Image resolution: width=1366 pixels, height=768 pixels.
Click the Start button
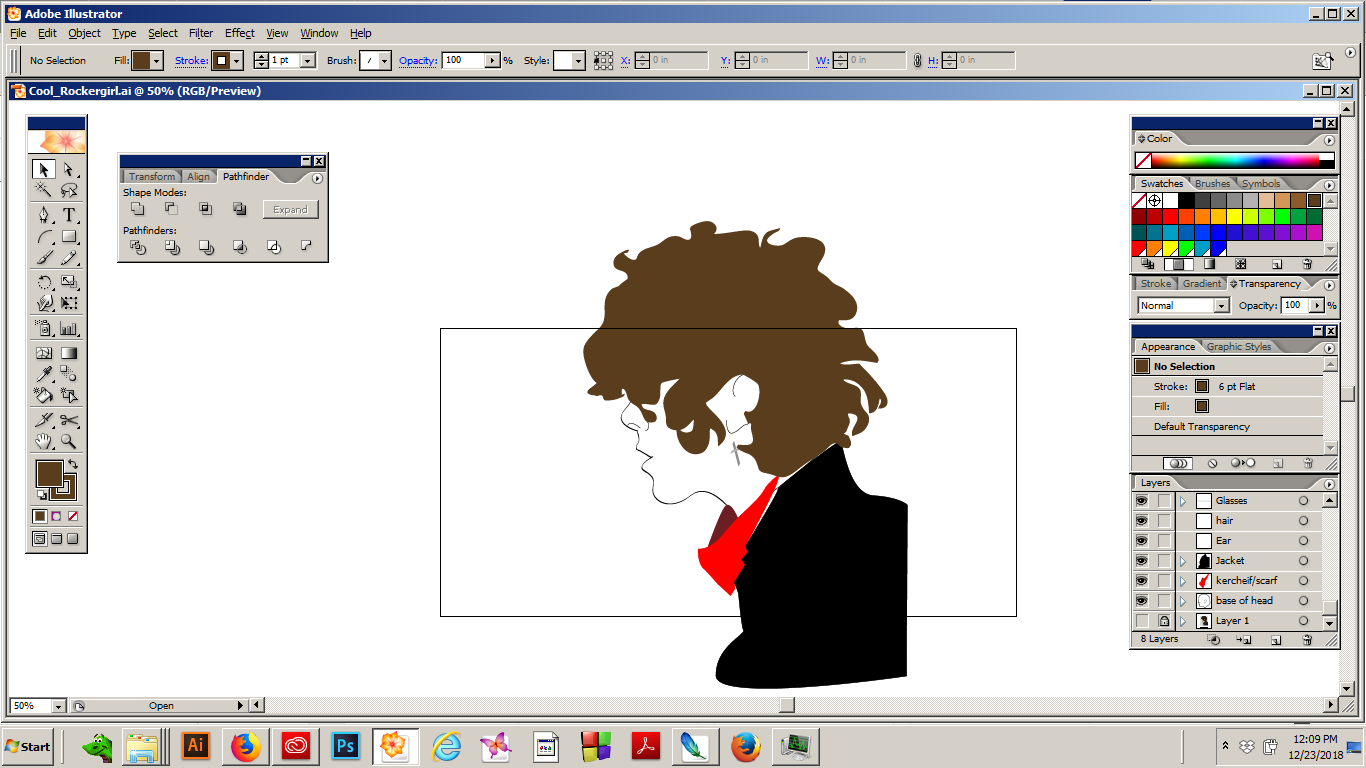(28, 746)
